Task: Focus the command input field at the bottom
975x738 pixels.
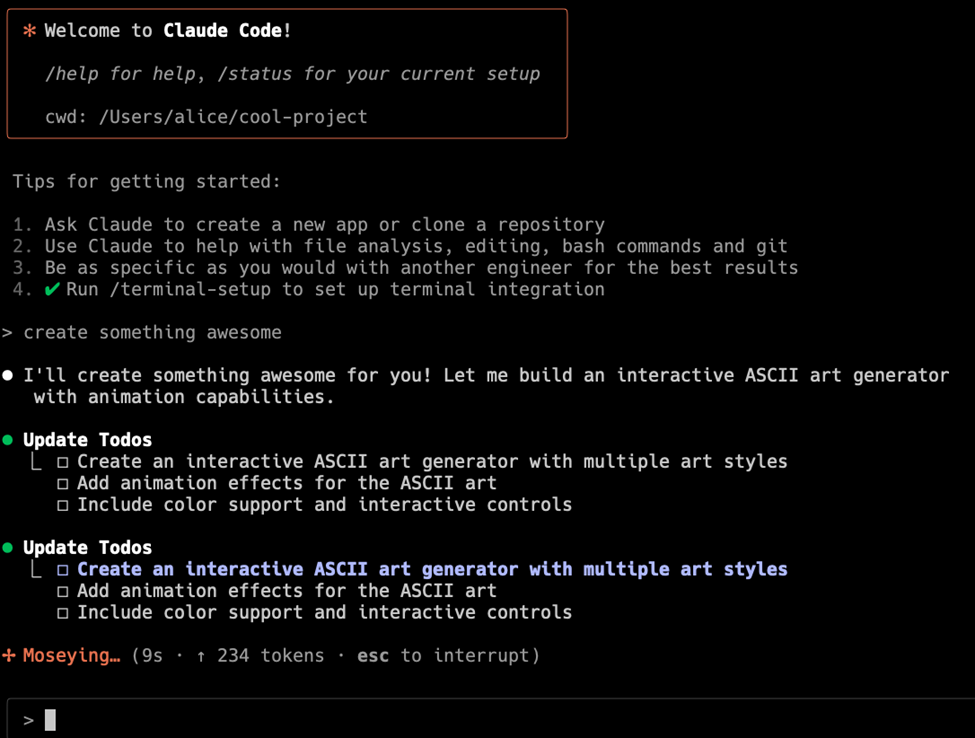Action: [x=500, y=720]
